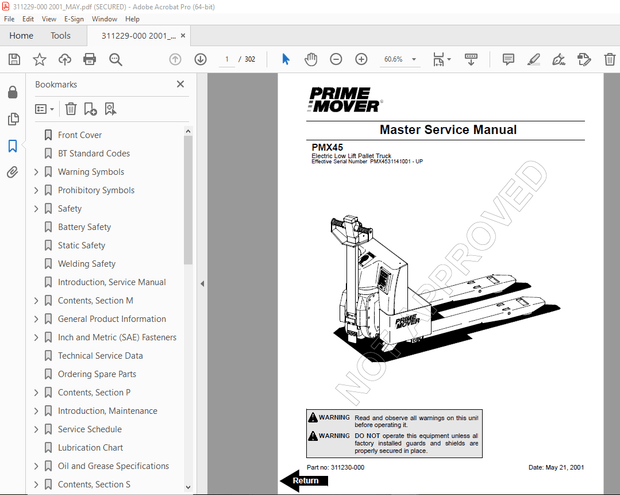Open the E-Sign menu
Viewport: 620px width, 495px height.
[74, 19]
